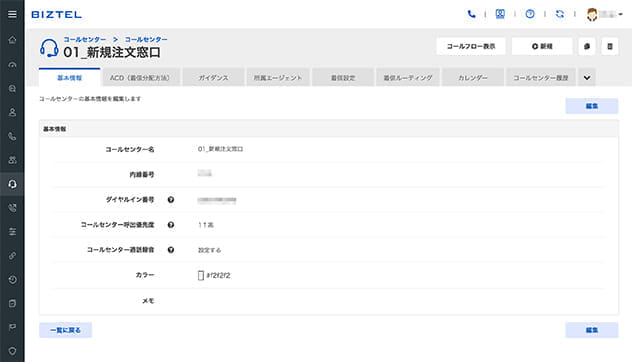632x362 pixels.
Task: Click the first コールセンター breadcrumb link
Action: 85,40
